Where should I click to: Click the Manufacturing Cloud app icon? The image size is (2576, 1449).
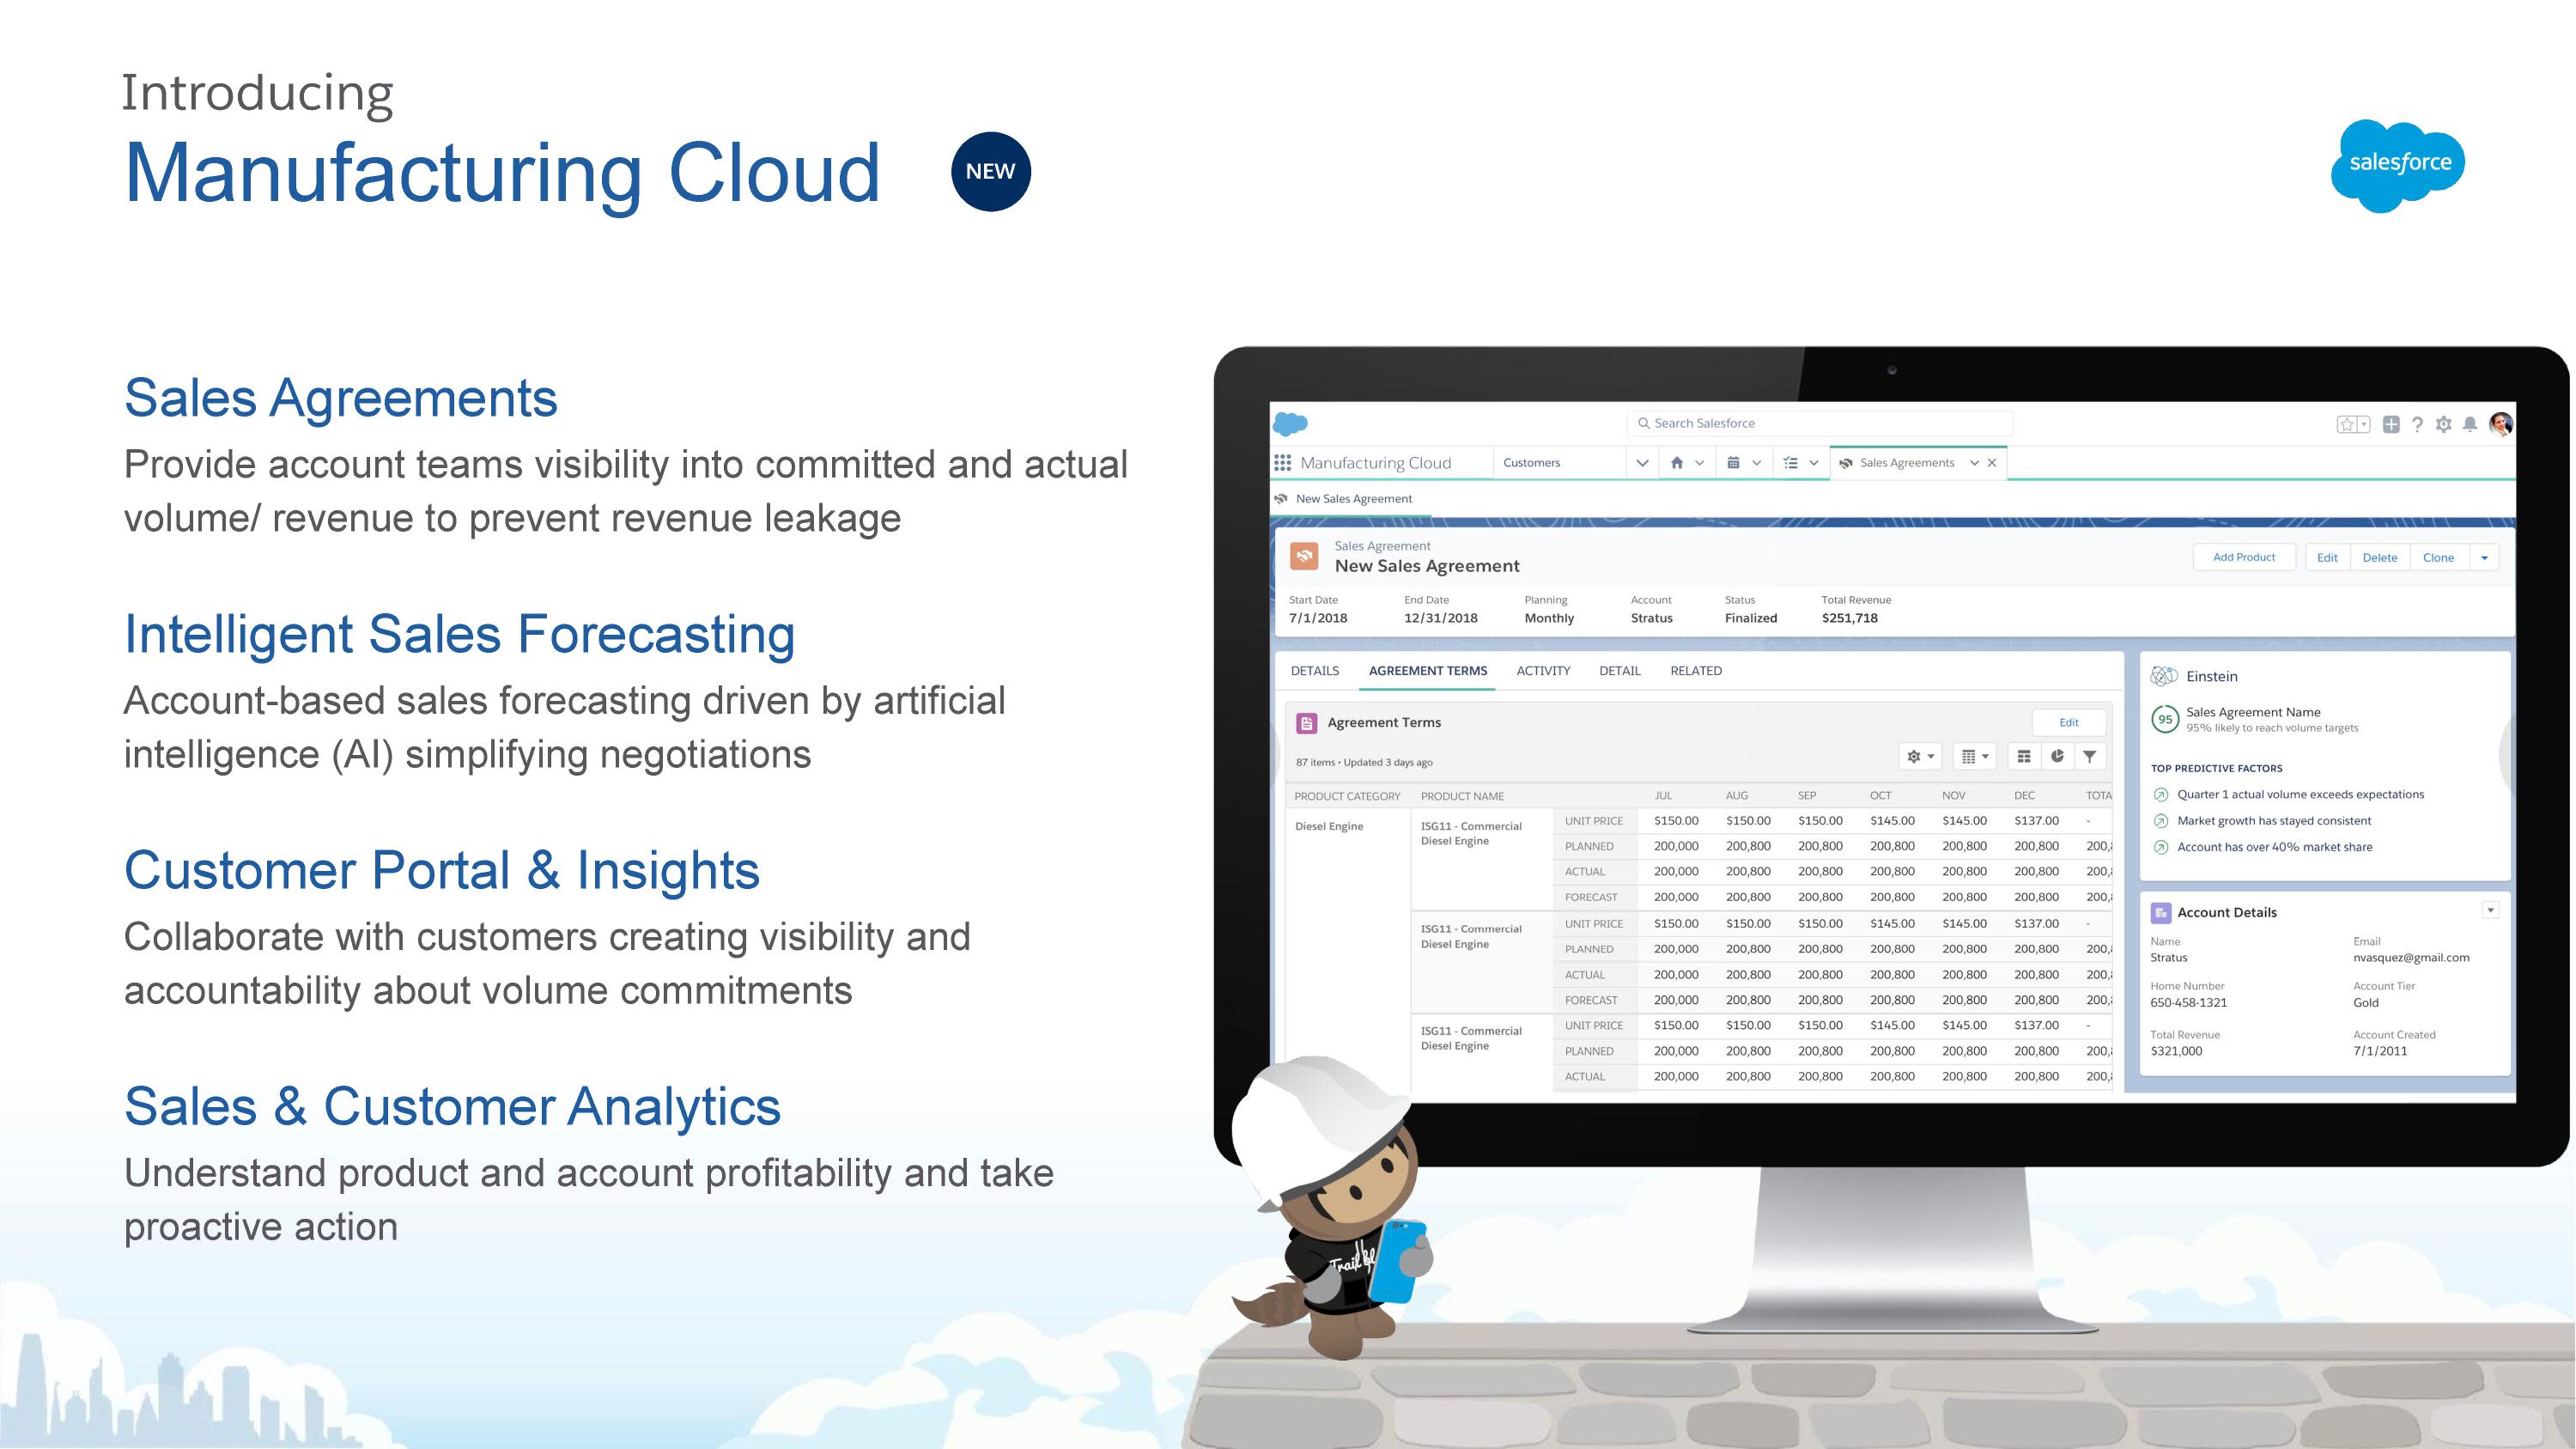click(1276, 462)
